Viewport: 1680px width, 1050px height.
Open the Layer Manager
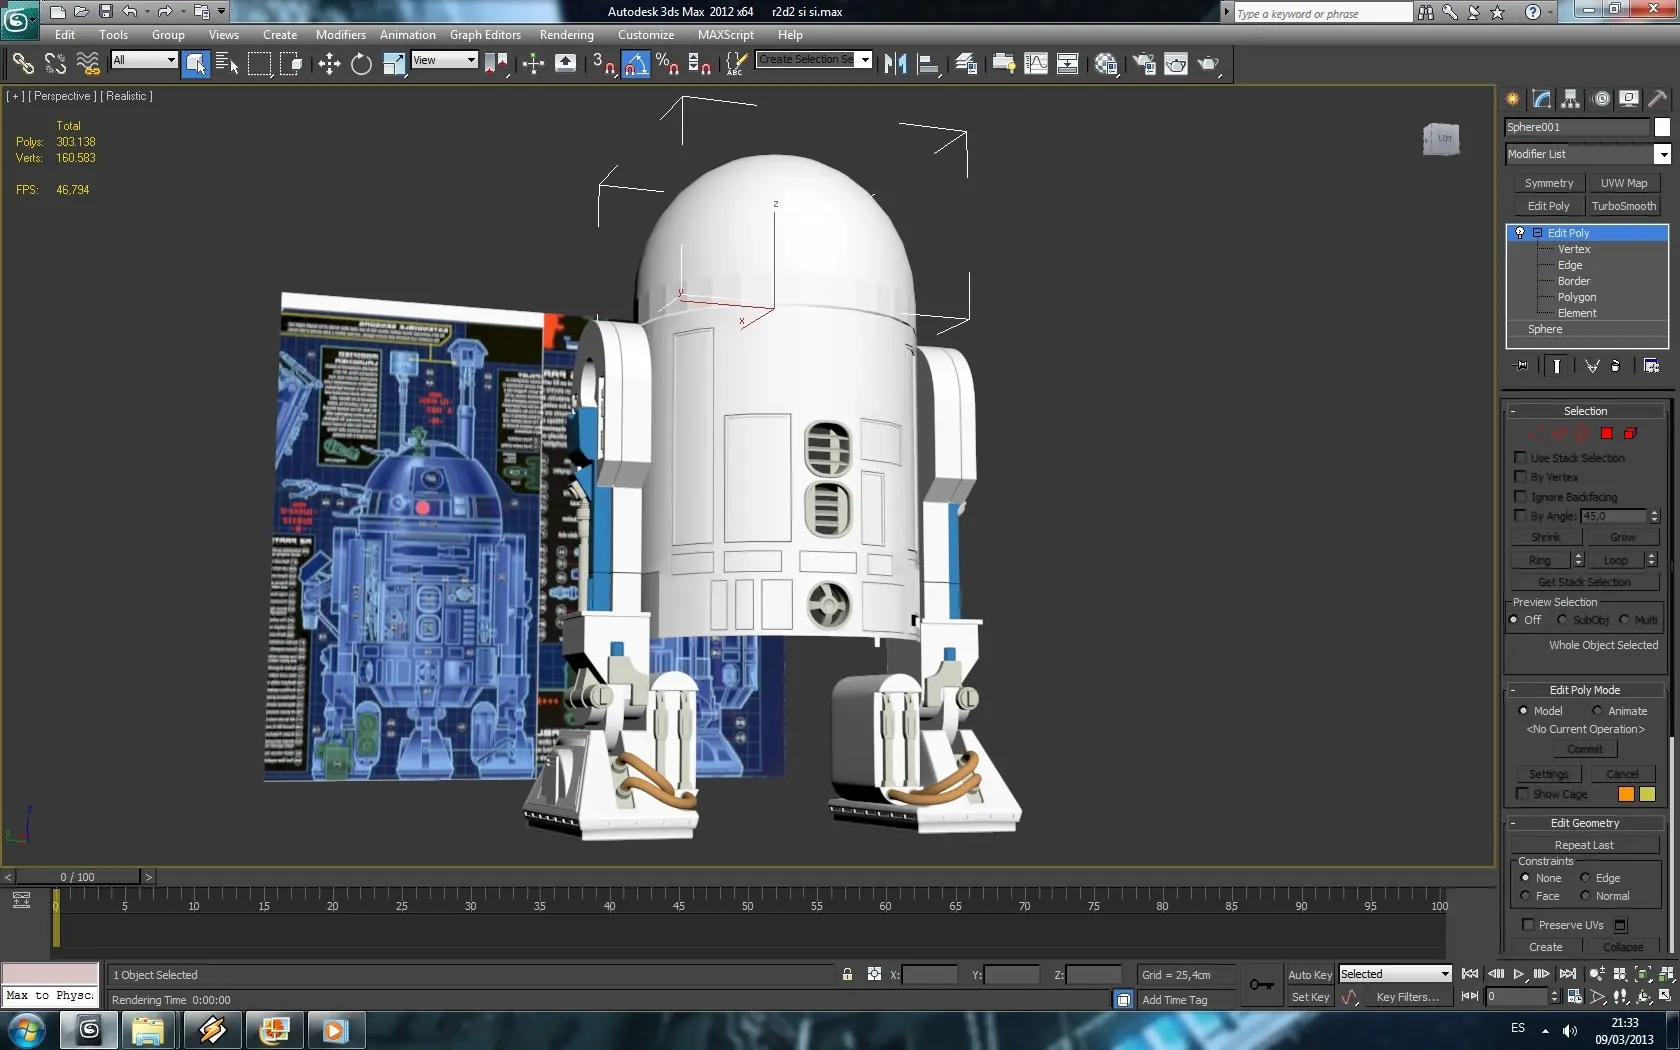point(966,64)
